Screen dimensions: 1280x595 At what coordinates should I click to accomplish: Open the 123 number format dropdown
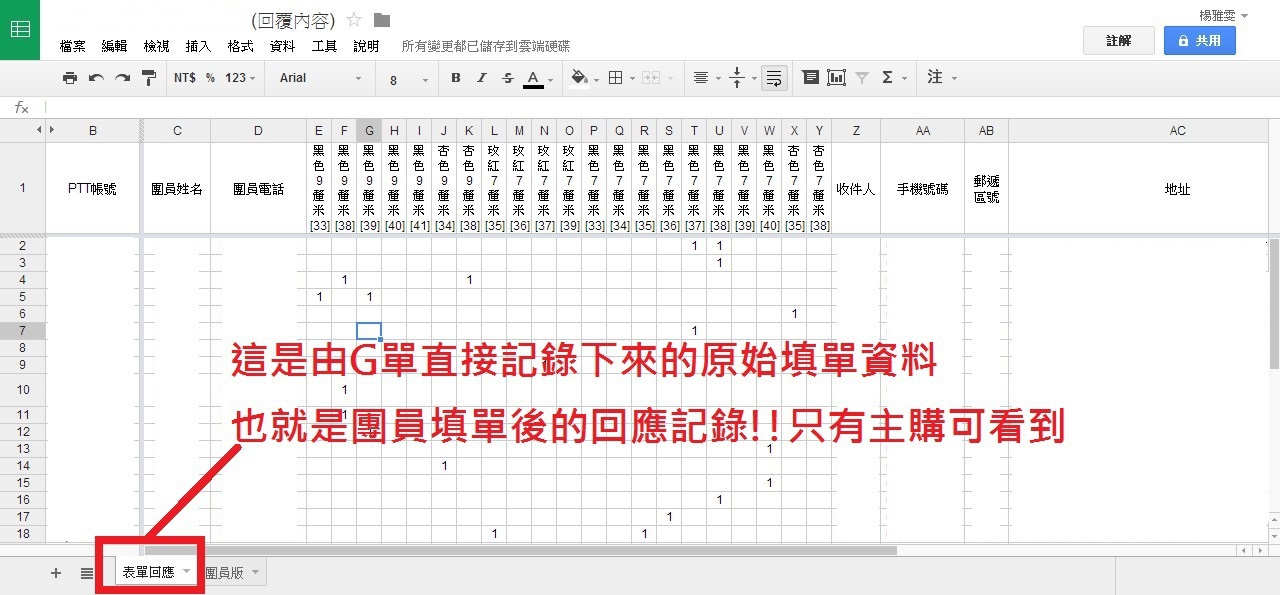click(x=240, y=78)
